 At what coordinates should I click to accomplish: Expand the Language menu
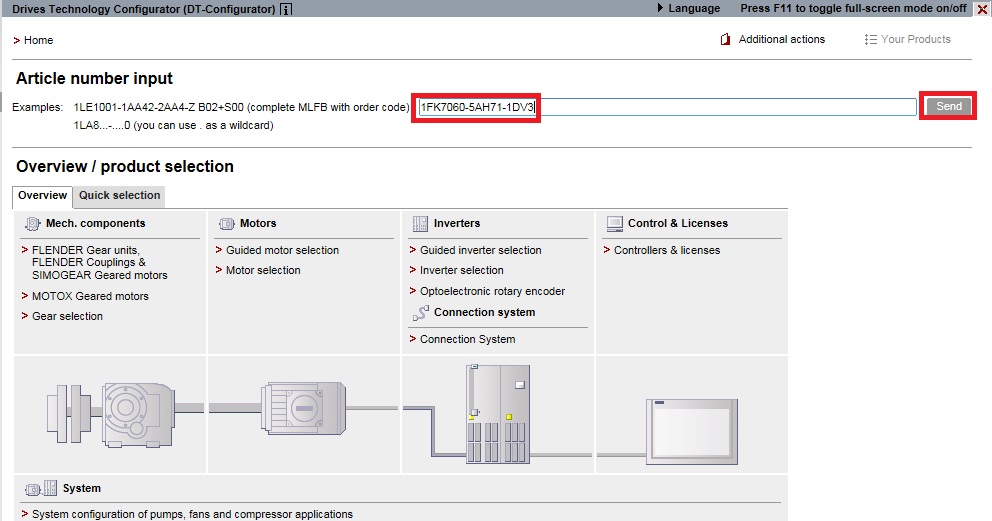(x=688, y=8)
